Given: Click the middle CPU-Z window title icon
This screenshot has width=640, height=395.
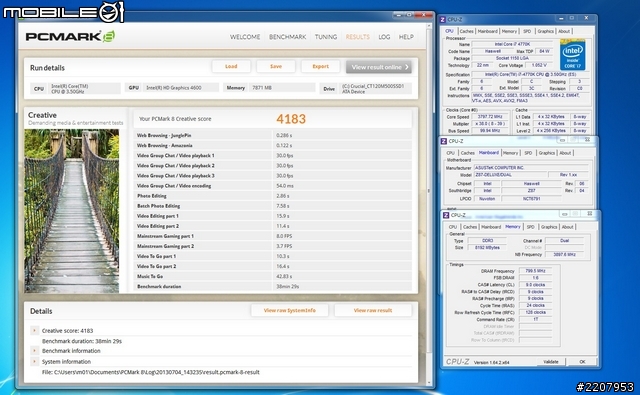Looking at the screenshot, I should point(444,141).
